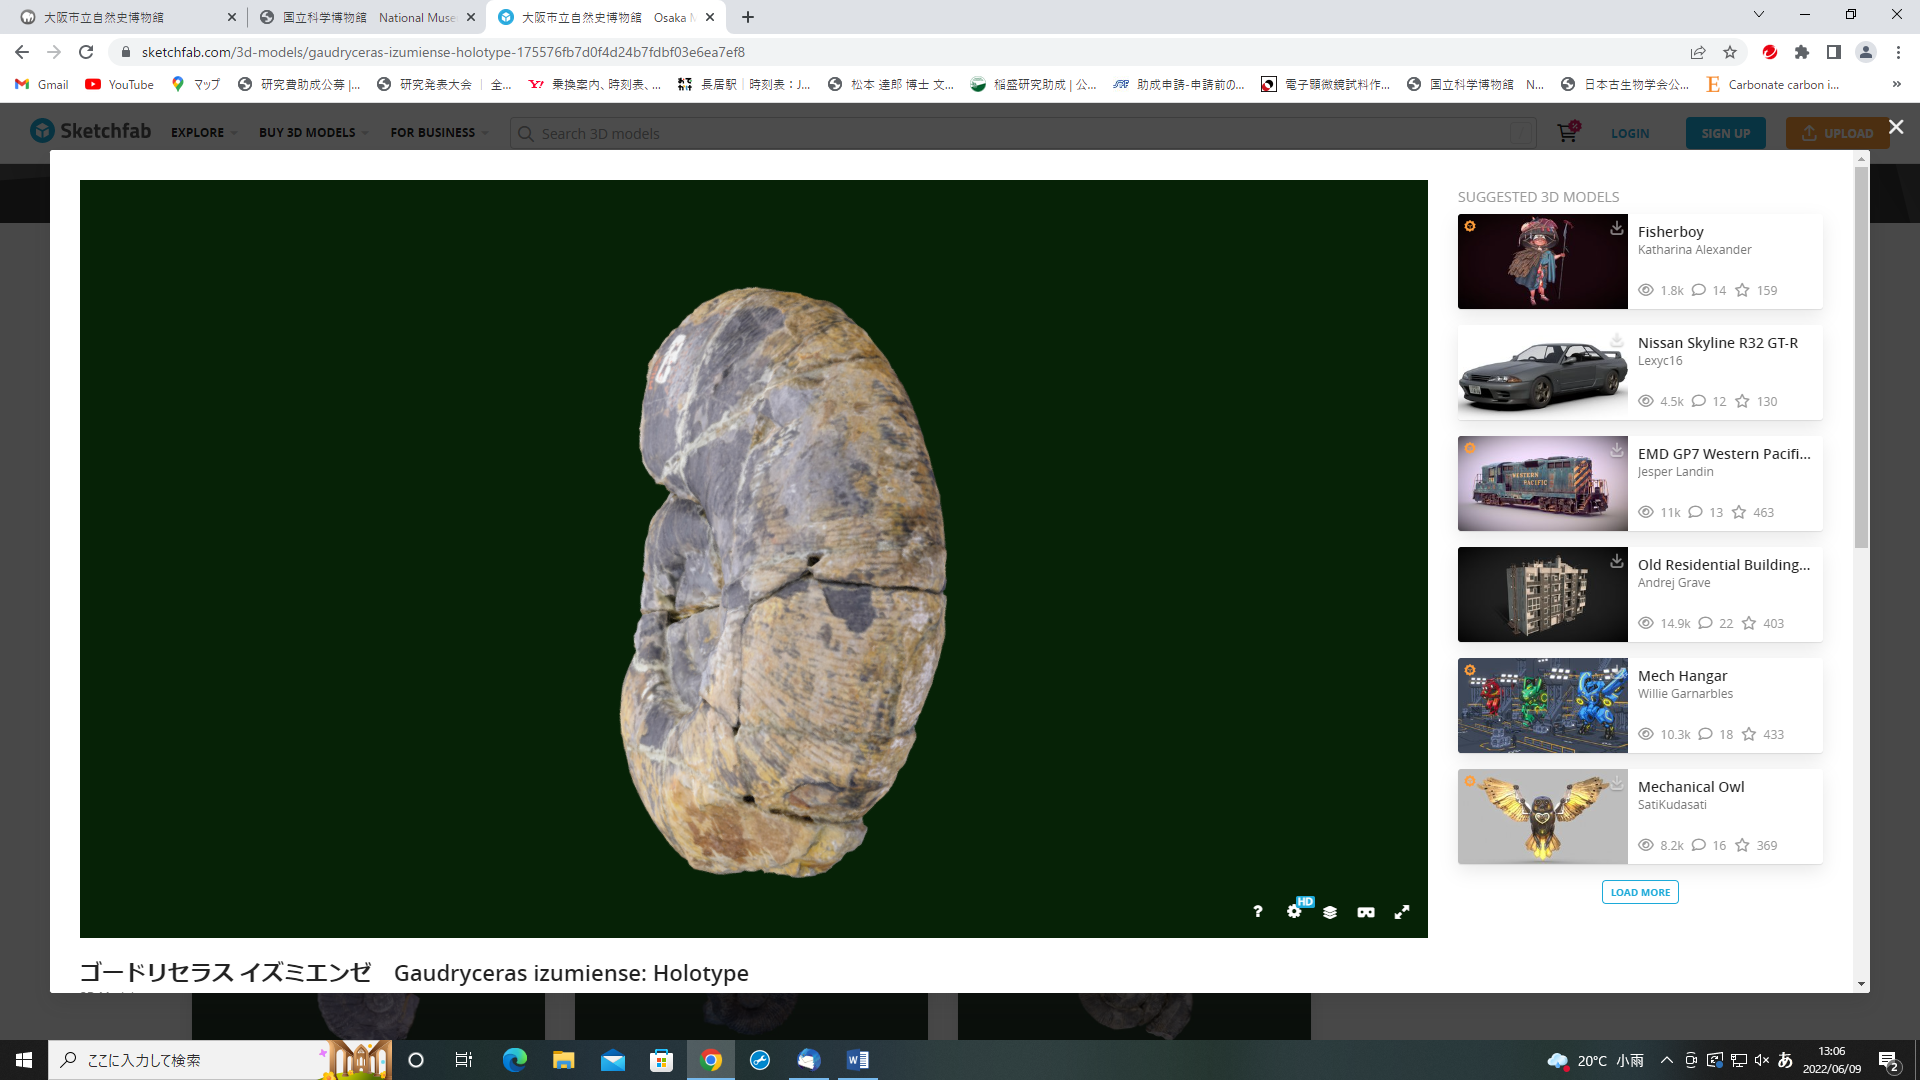Open Chrome profile avatar
Image resolution: width=1920 pixels, height=1080 pixels.
coord(1866,52)
